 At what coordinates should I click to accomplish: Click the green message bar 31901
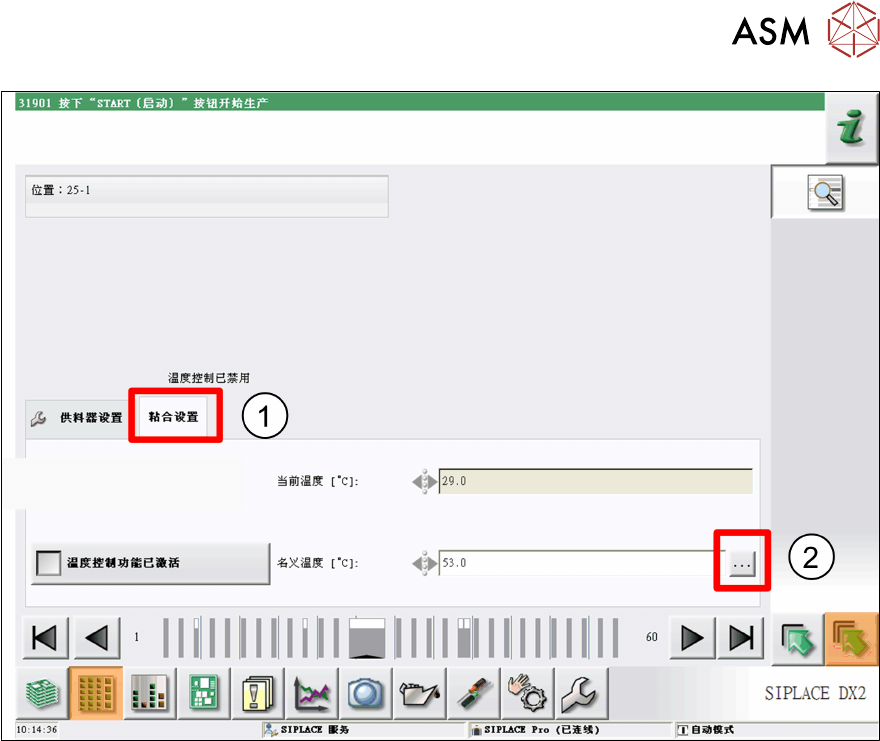click(x=419, y=103)
